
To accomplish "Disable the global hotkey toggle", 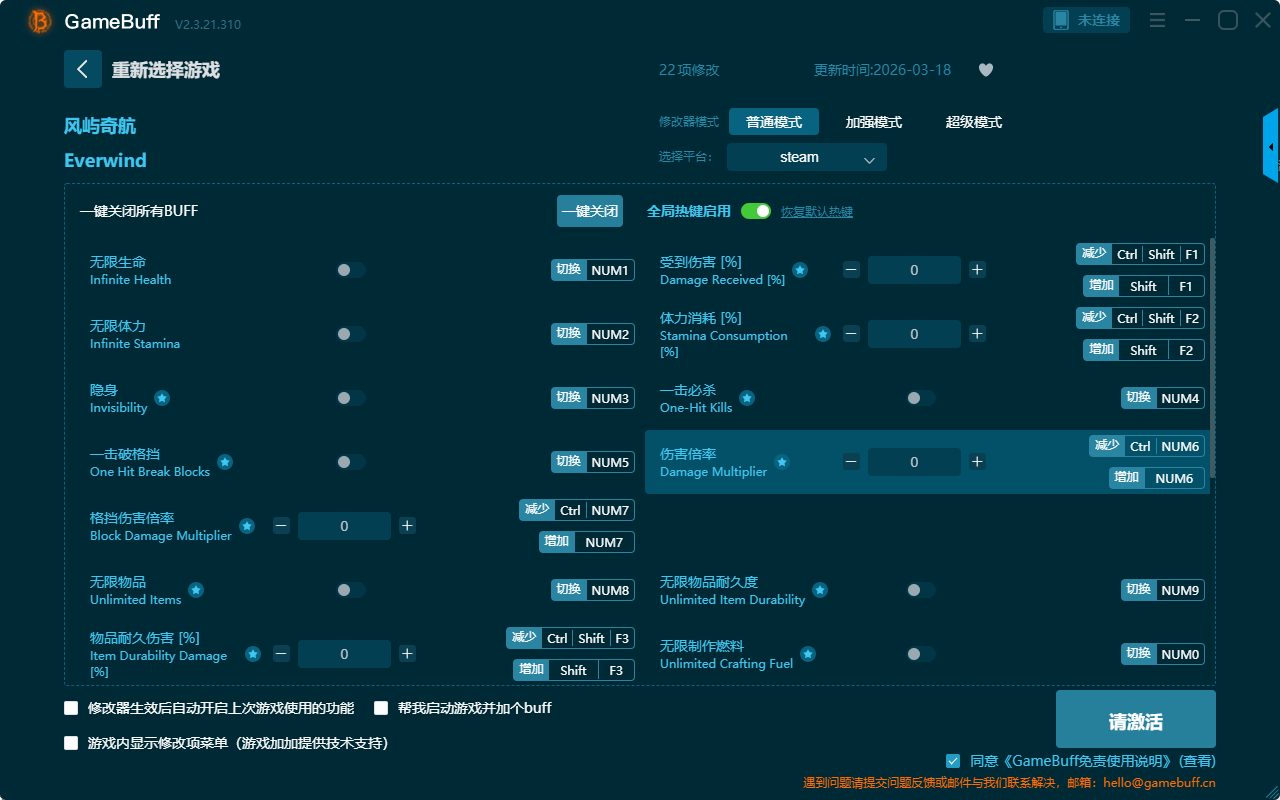I will (756, 211).
